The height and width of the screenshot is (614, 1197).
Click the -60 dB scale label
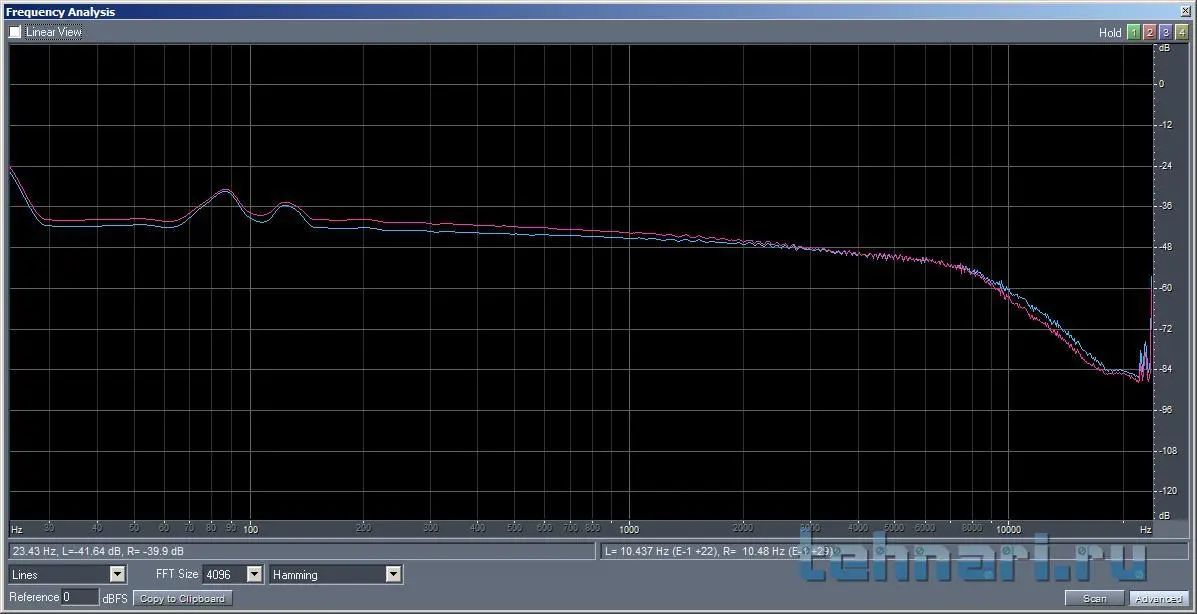coord(1166,288)
